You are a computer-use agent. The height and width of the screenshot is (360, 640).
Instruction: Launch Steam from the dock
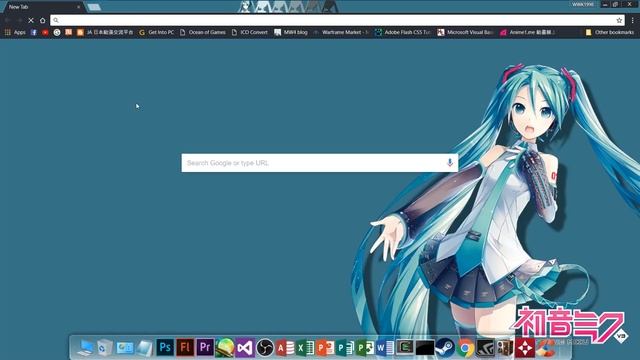445,348
